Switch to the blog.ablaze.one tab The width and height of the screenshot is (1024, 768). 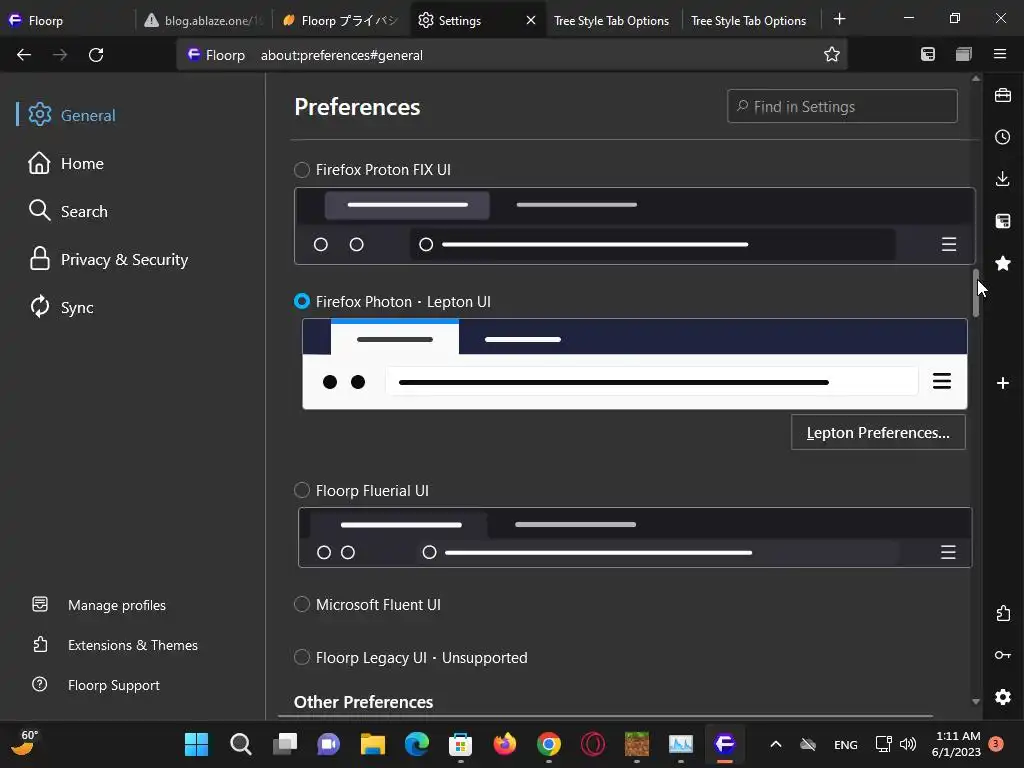(202, 20)
